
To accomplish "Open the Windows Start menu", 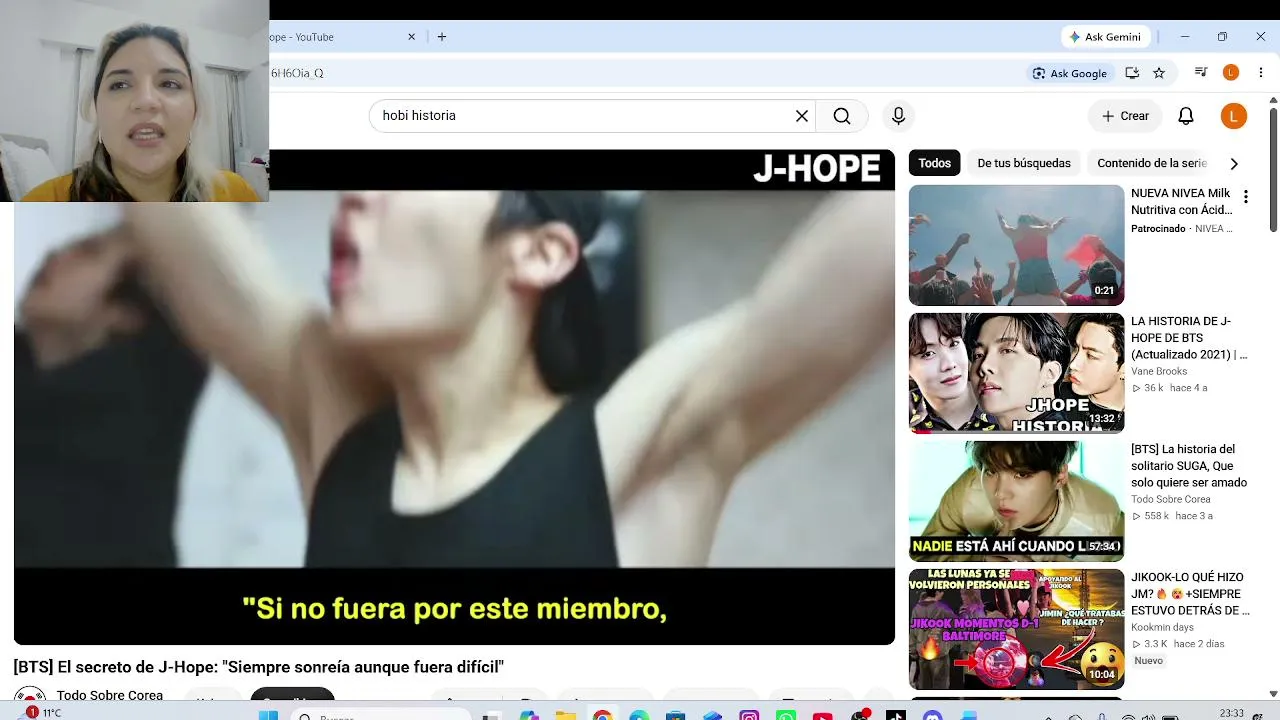I will point(268,714).
